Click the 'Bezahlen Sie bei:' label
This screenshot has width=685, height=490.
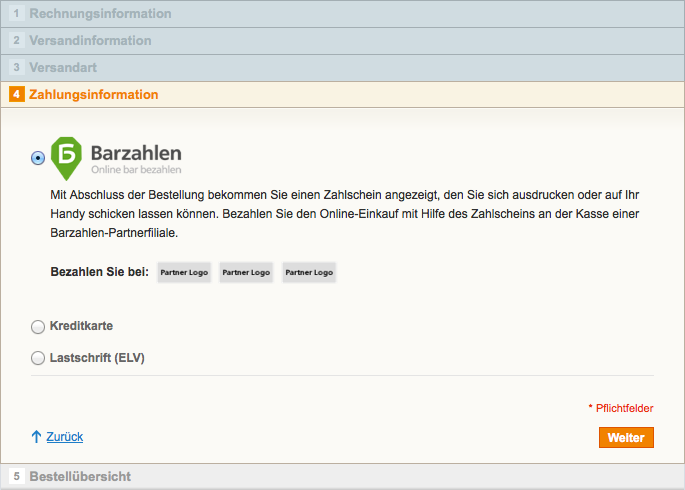[100, 272]
